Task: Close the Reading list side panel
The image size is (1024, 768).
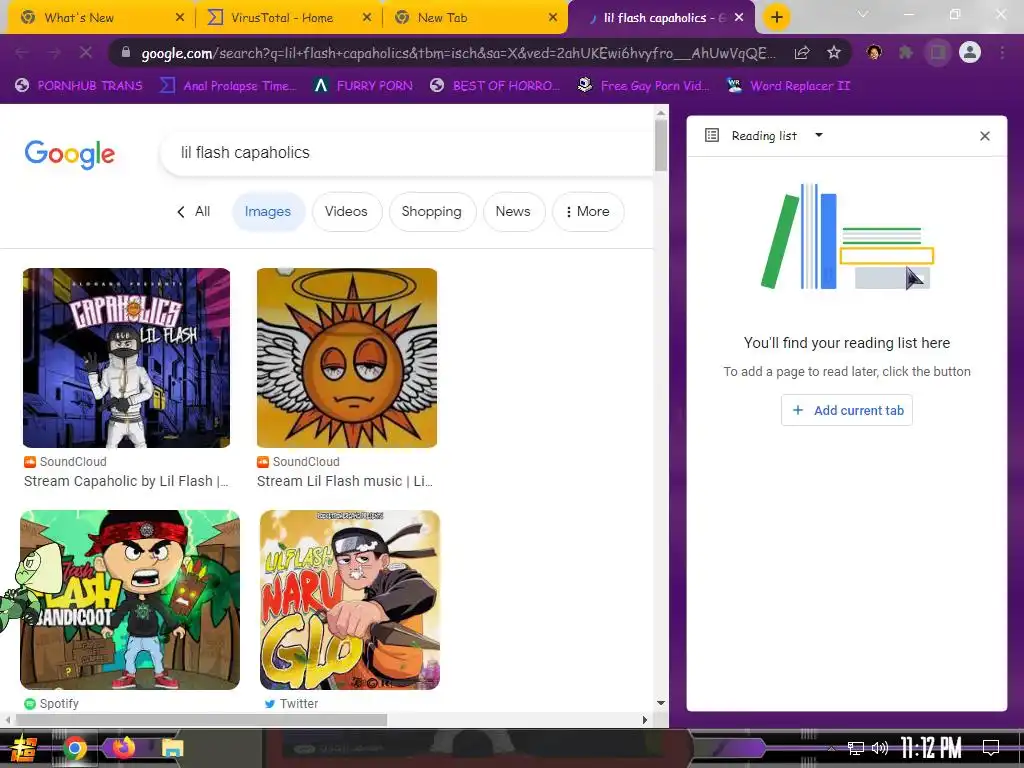Action: (985, 136)
